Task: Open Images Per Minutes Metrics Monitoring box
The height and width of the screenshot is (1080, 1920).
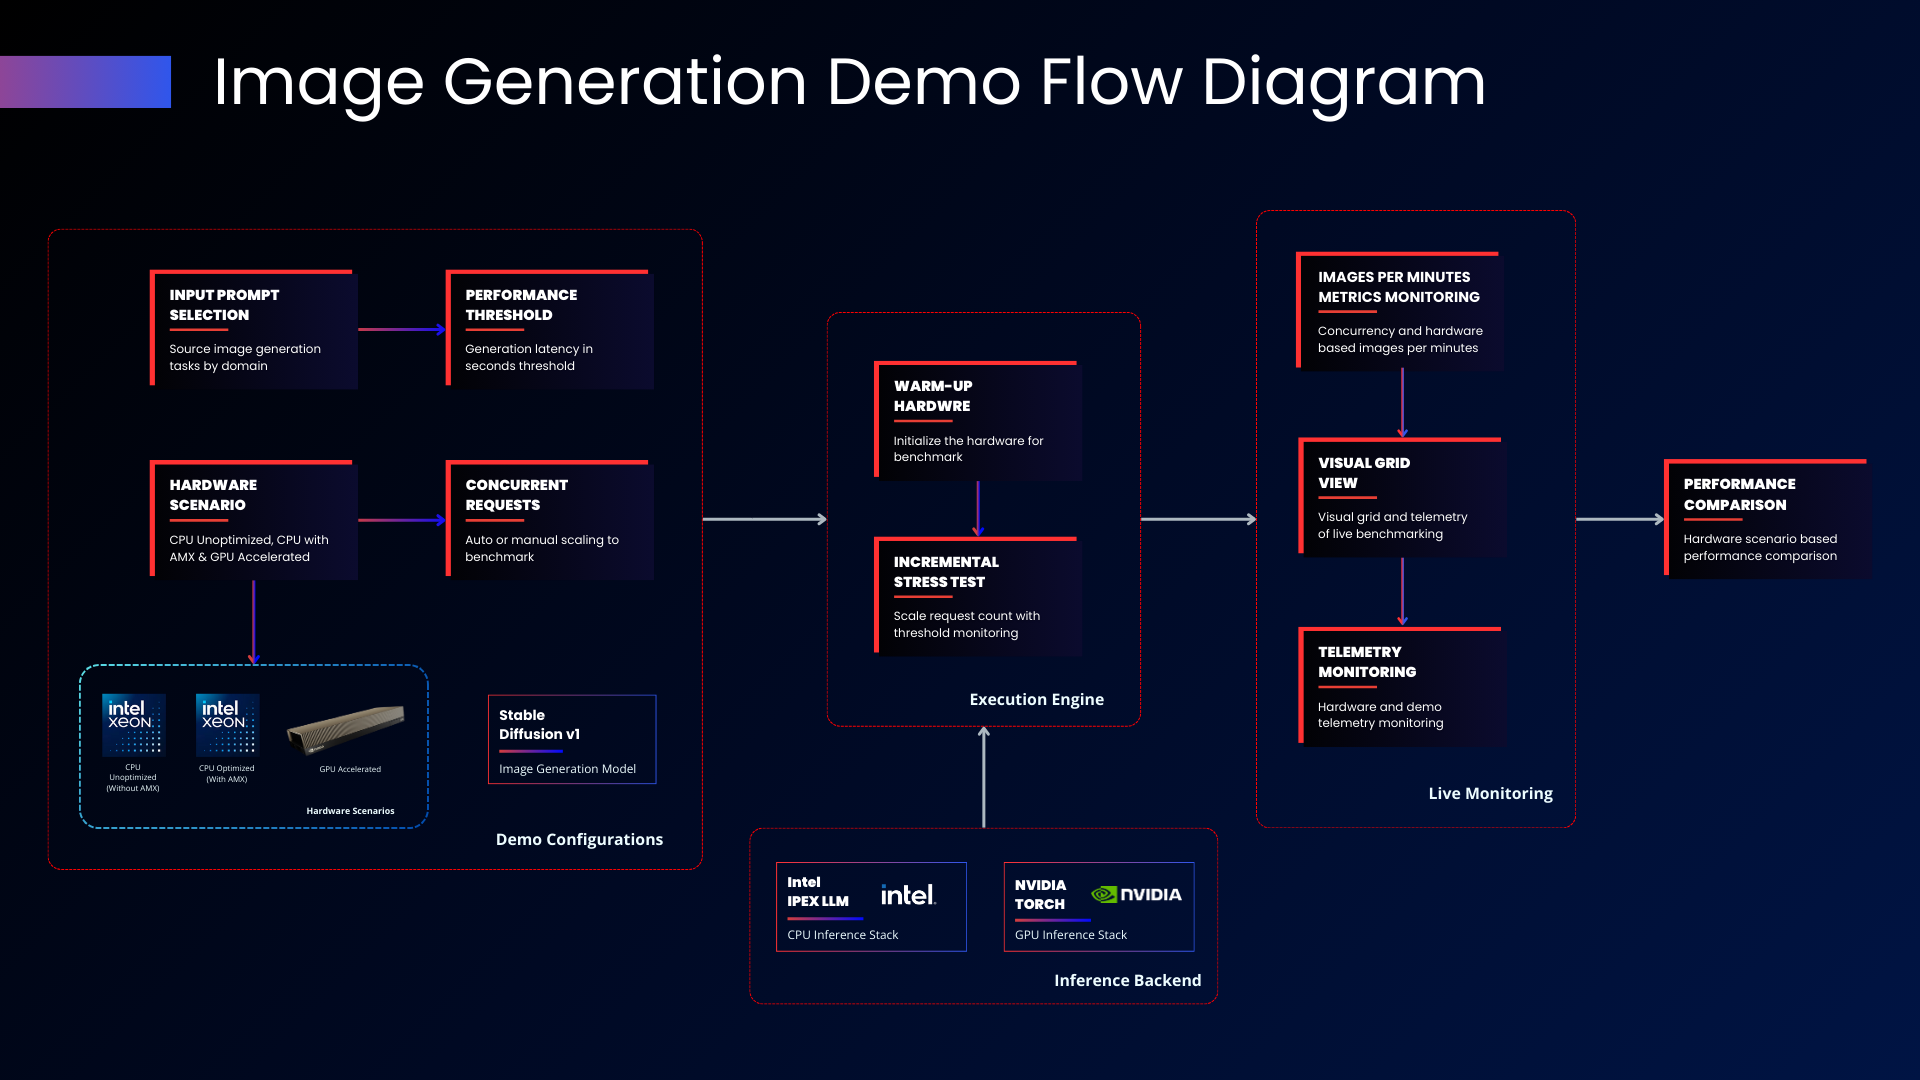Action: 1400,311
